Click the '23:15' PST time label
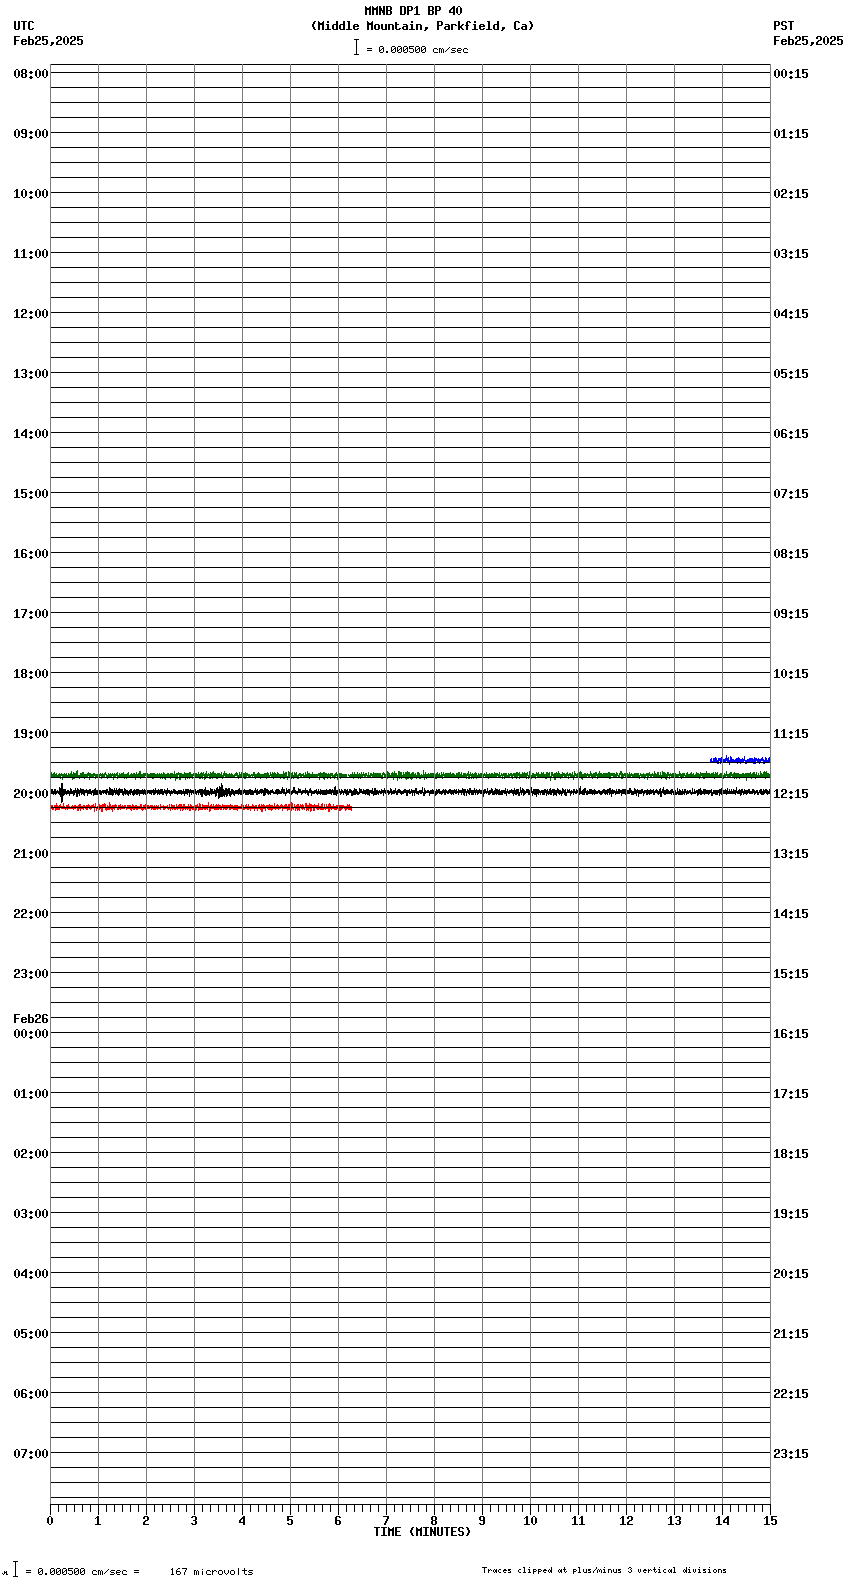This screenshot has height=1584, width=850. point(791,1454)
